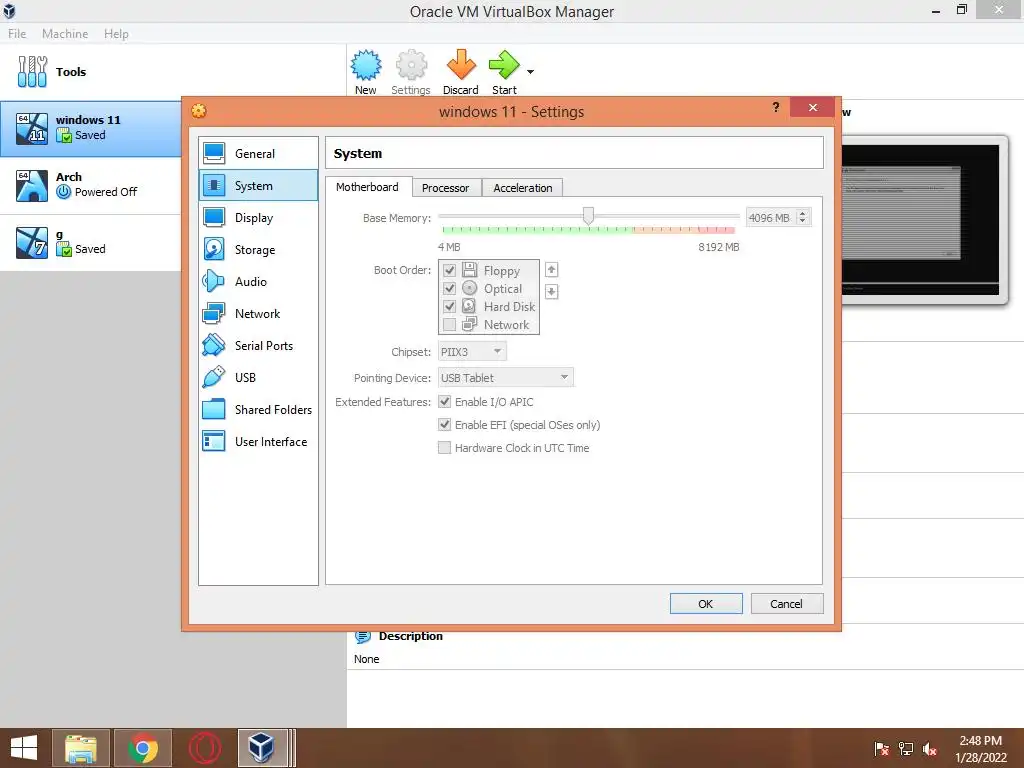Click the help question mark in Settings
The width and height of the screenshot is (1024, 768).
[776, 107]
